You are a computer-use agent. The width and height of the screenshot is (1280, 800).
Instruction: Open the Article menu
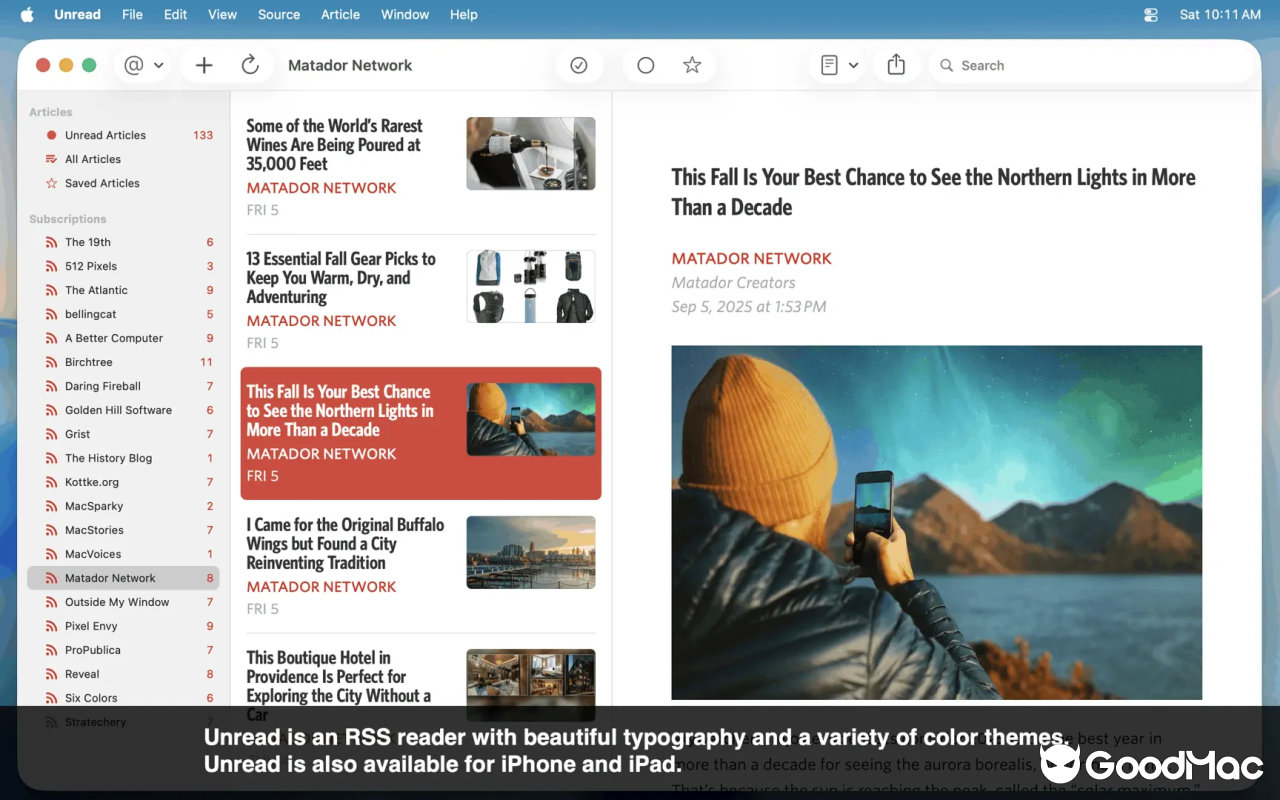341,14
